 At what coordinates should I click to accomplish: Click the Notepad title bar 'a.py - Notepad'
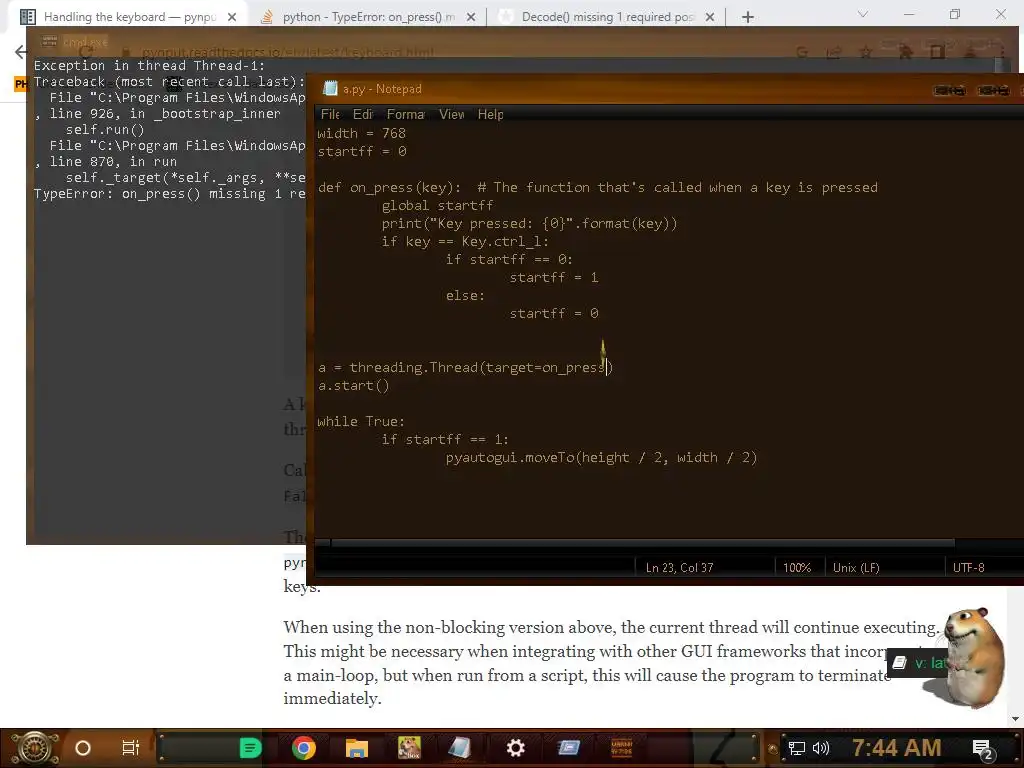(x=382, y=89)
